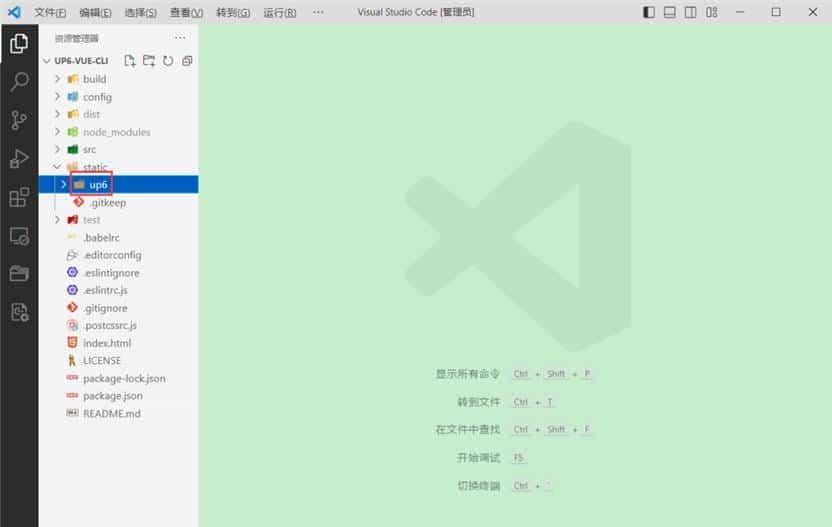Screen dimensions: 832x527
Task: Toggle the secondary sidebar layout button
Action: coord(690,12)
